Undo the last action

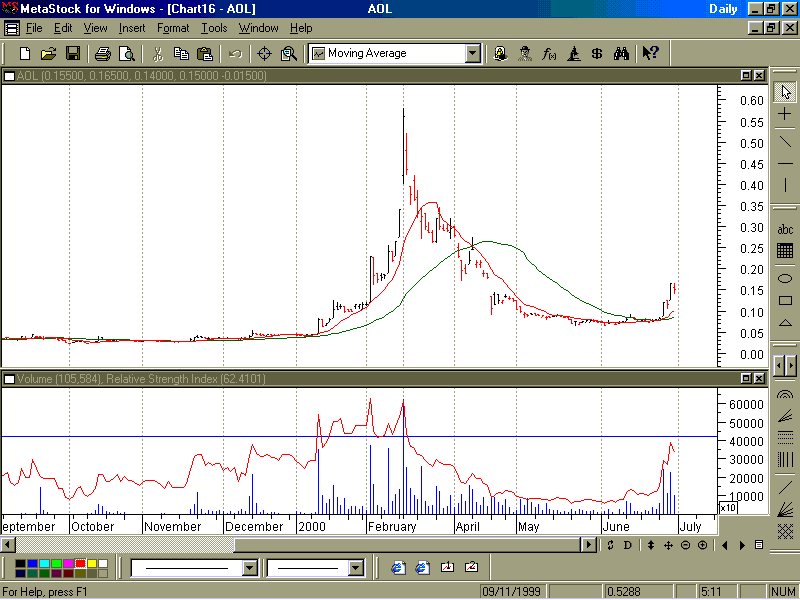click(235, 54)
